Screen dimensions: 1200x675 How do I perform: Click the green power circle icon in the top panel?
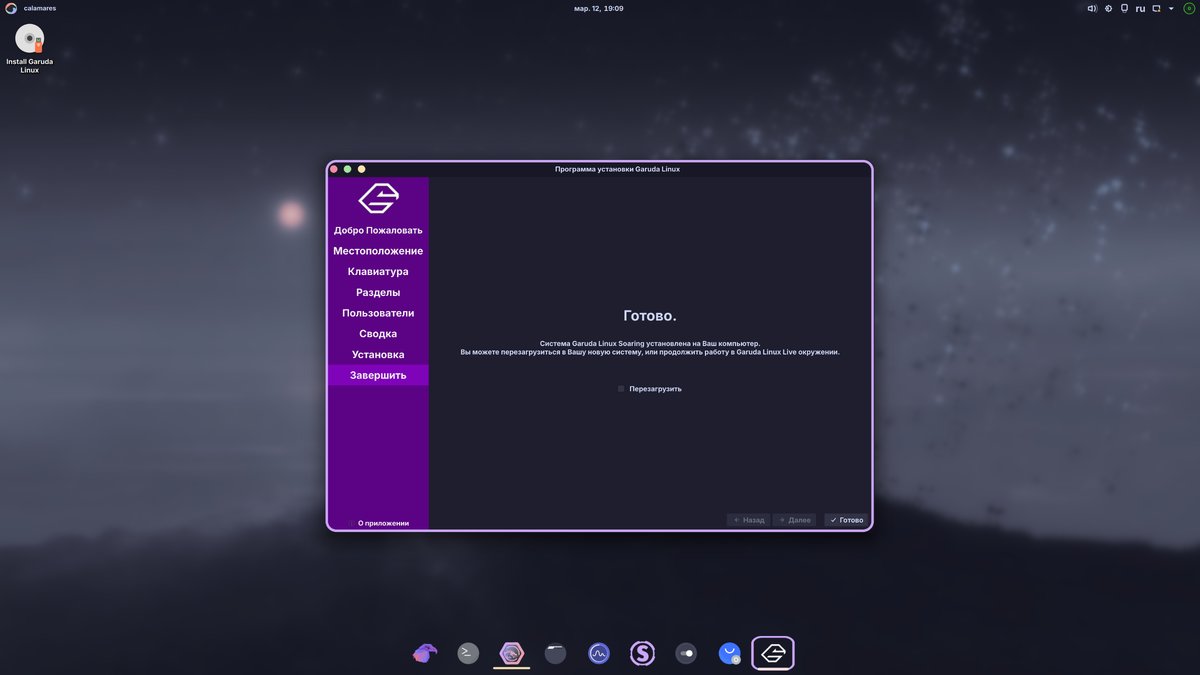[1188, 8]
